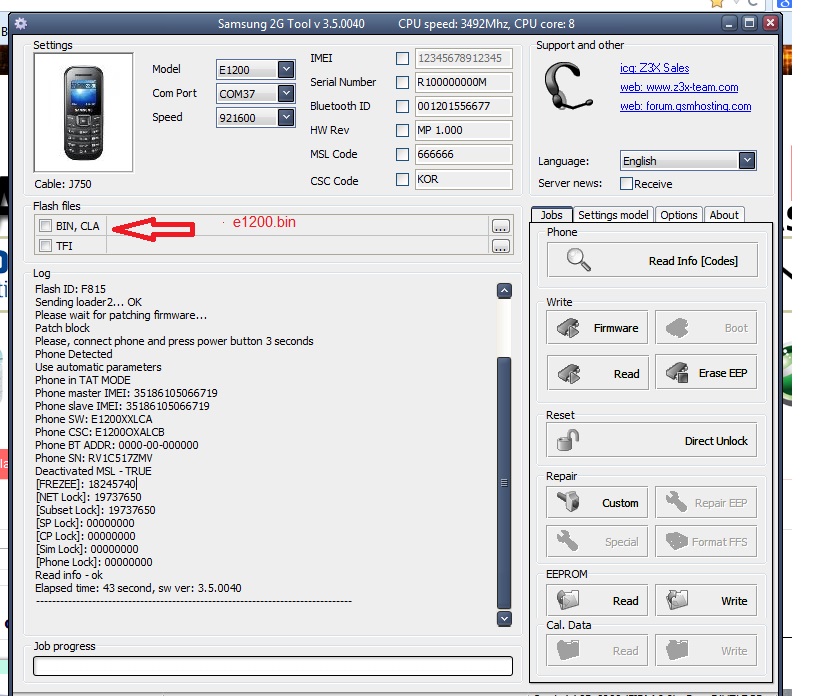Click the disabled Boot write button
The image size is (814, 696).
706,327
